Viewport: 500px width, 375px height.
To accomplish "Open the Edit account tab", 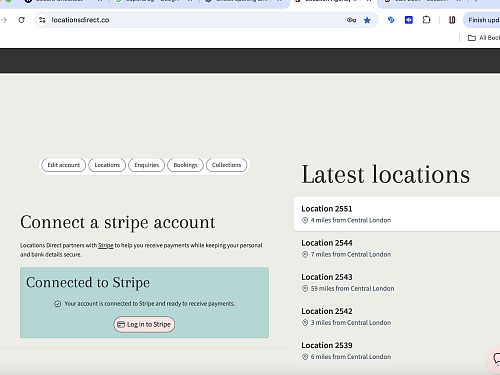I will [x=64, y=165].
